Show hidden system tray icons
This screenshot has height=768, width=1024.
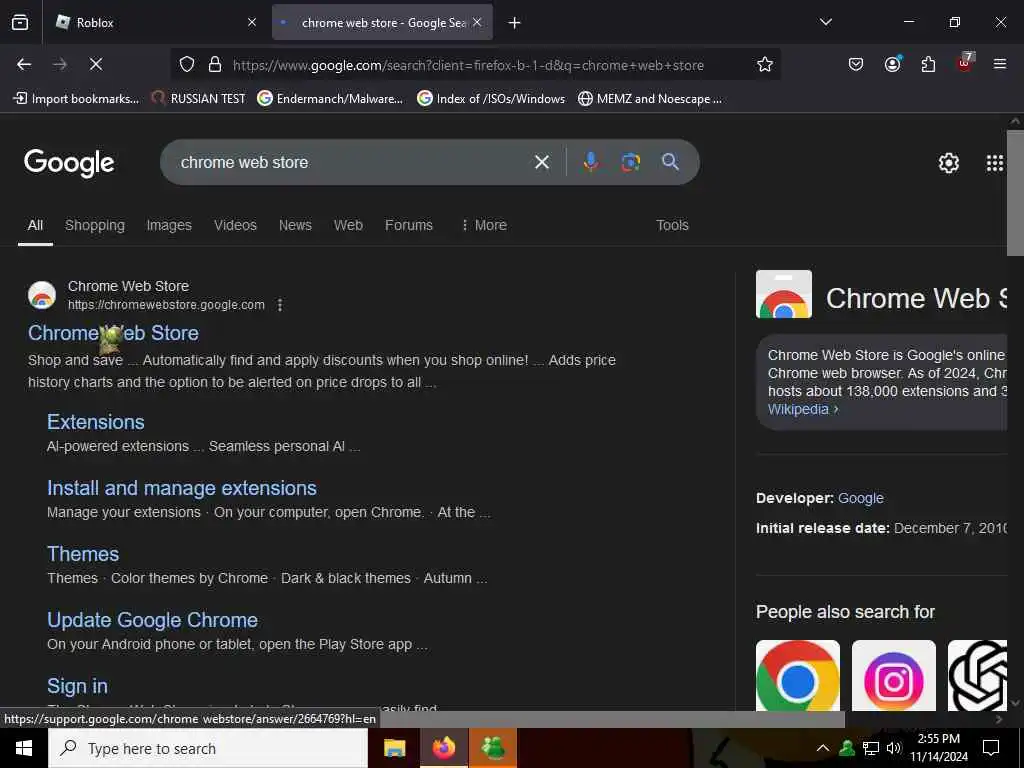pos(823,748)
